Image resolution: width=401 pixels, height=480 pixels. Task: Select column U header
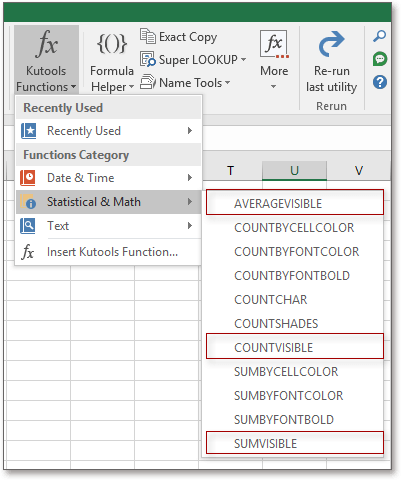click(294, 171)
